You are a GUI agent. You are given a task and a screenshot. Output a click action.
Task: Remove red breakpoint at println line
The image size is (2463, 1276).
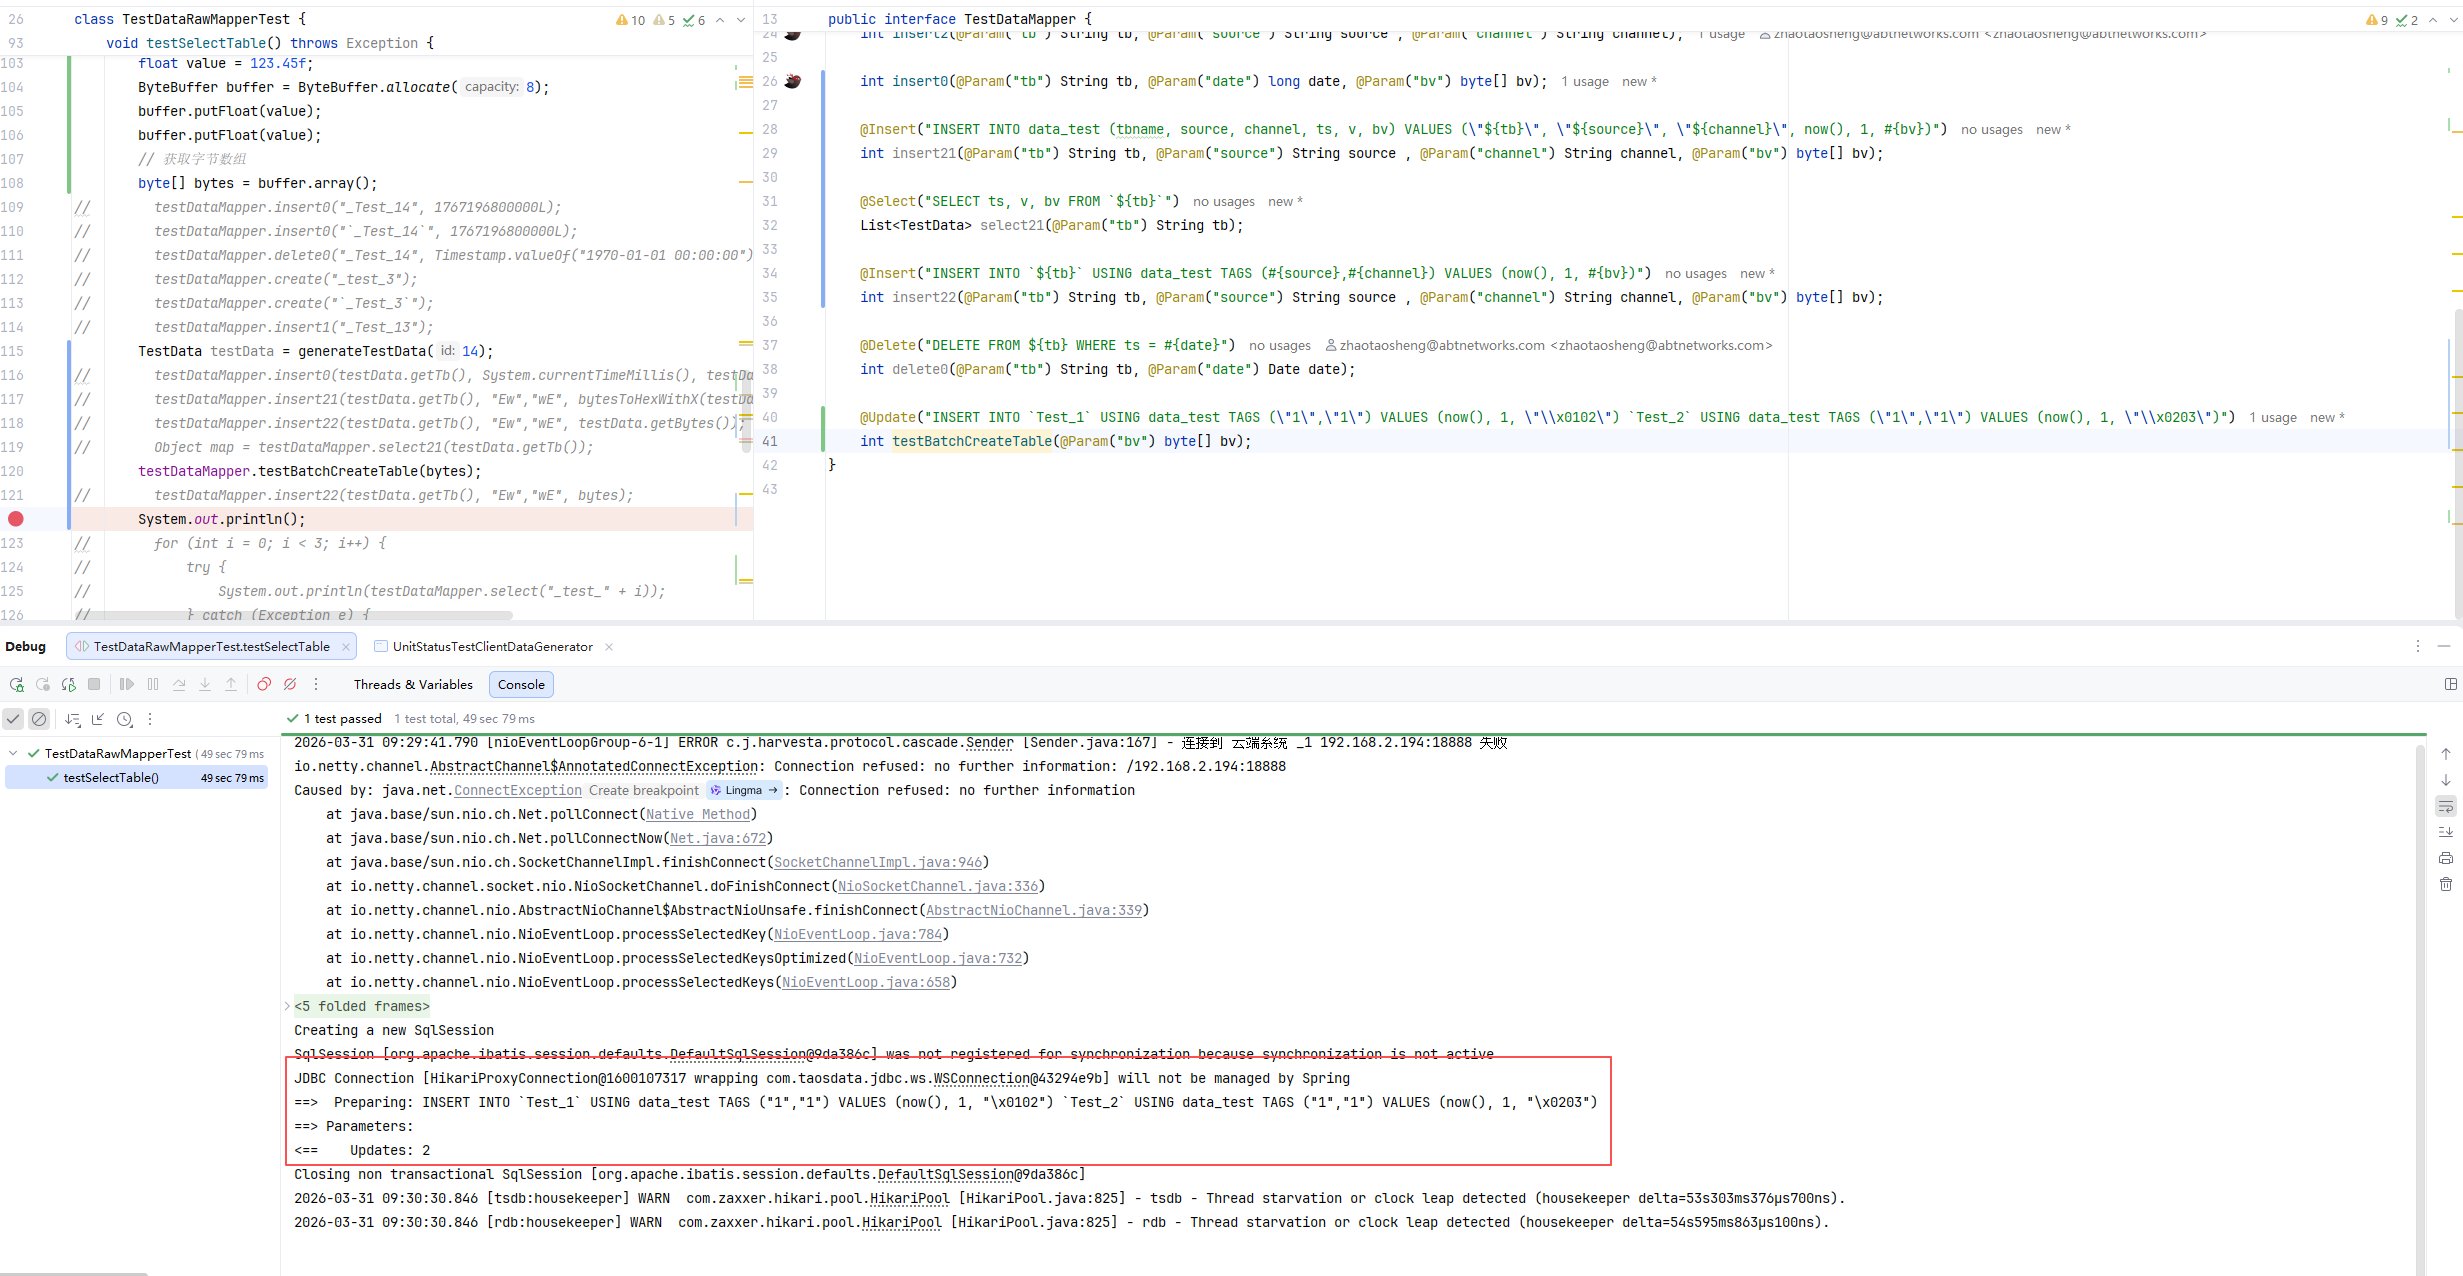pyautogui.click(x=16, y=519)
